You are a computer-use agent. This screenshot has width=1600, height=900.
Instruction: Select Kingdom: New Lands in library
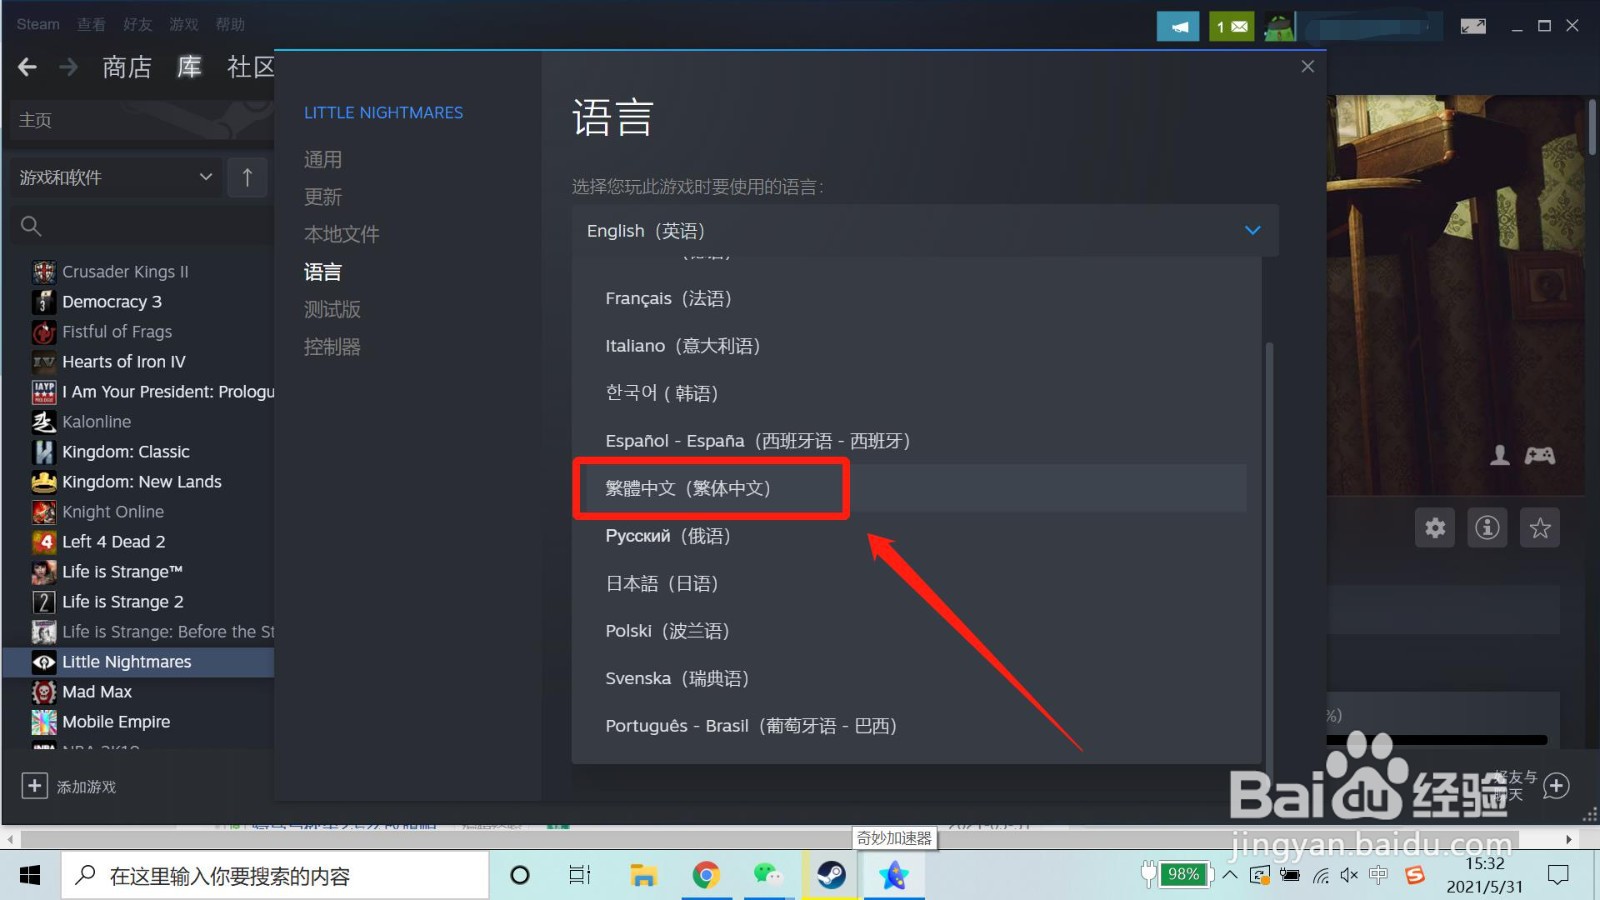(x=140, y=482)
